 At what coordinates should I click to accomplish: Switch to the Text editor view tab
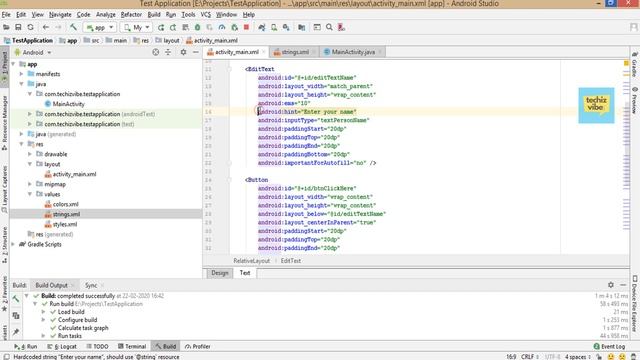244,273
